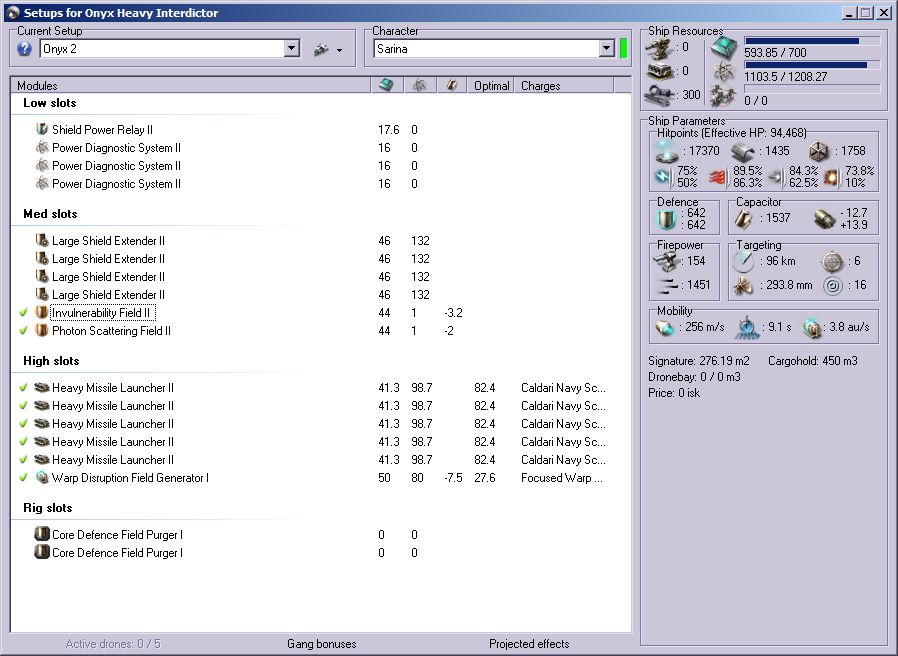Sort by the capacitor column header icon
Viewport: 898px width, 656px height.
tap(452, 85)
